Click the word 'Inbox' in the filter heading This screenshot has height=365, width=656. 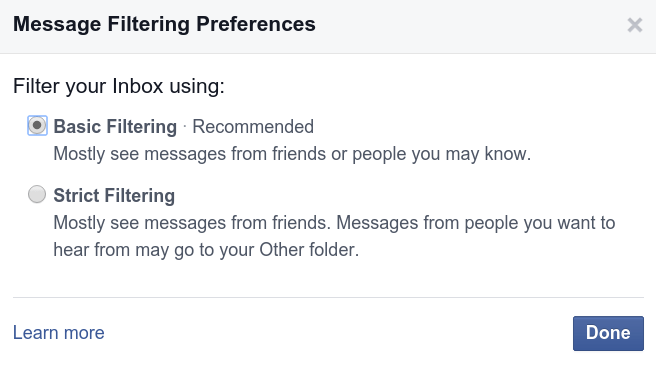137,86
